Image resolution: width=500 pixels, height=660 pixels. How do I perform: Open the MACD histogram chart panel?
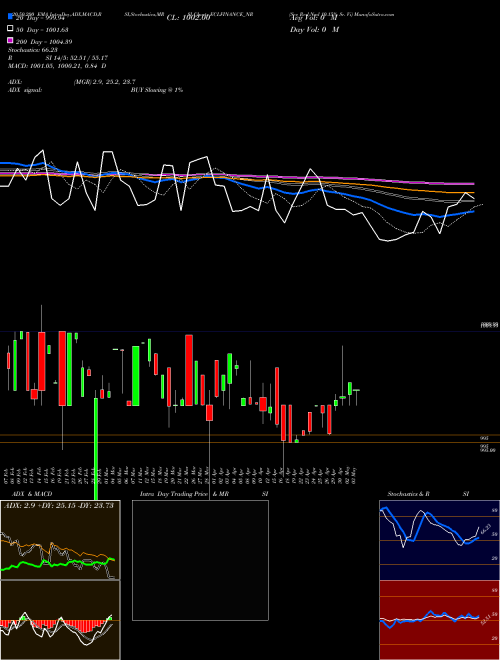pos(60,620)
